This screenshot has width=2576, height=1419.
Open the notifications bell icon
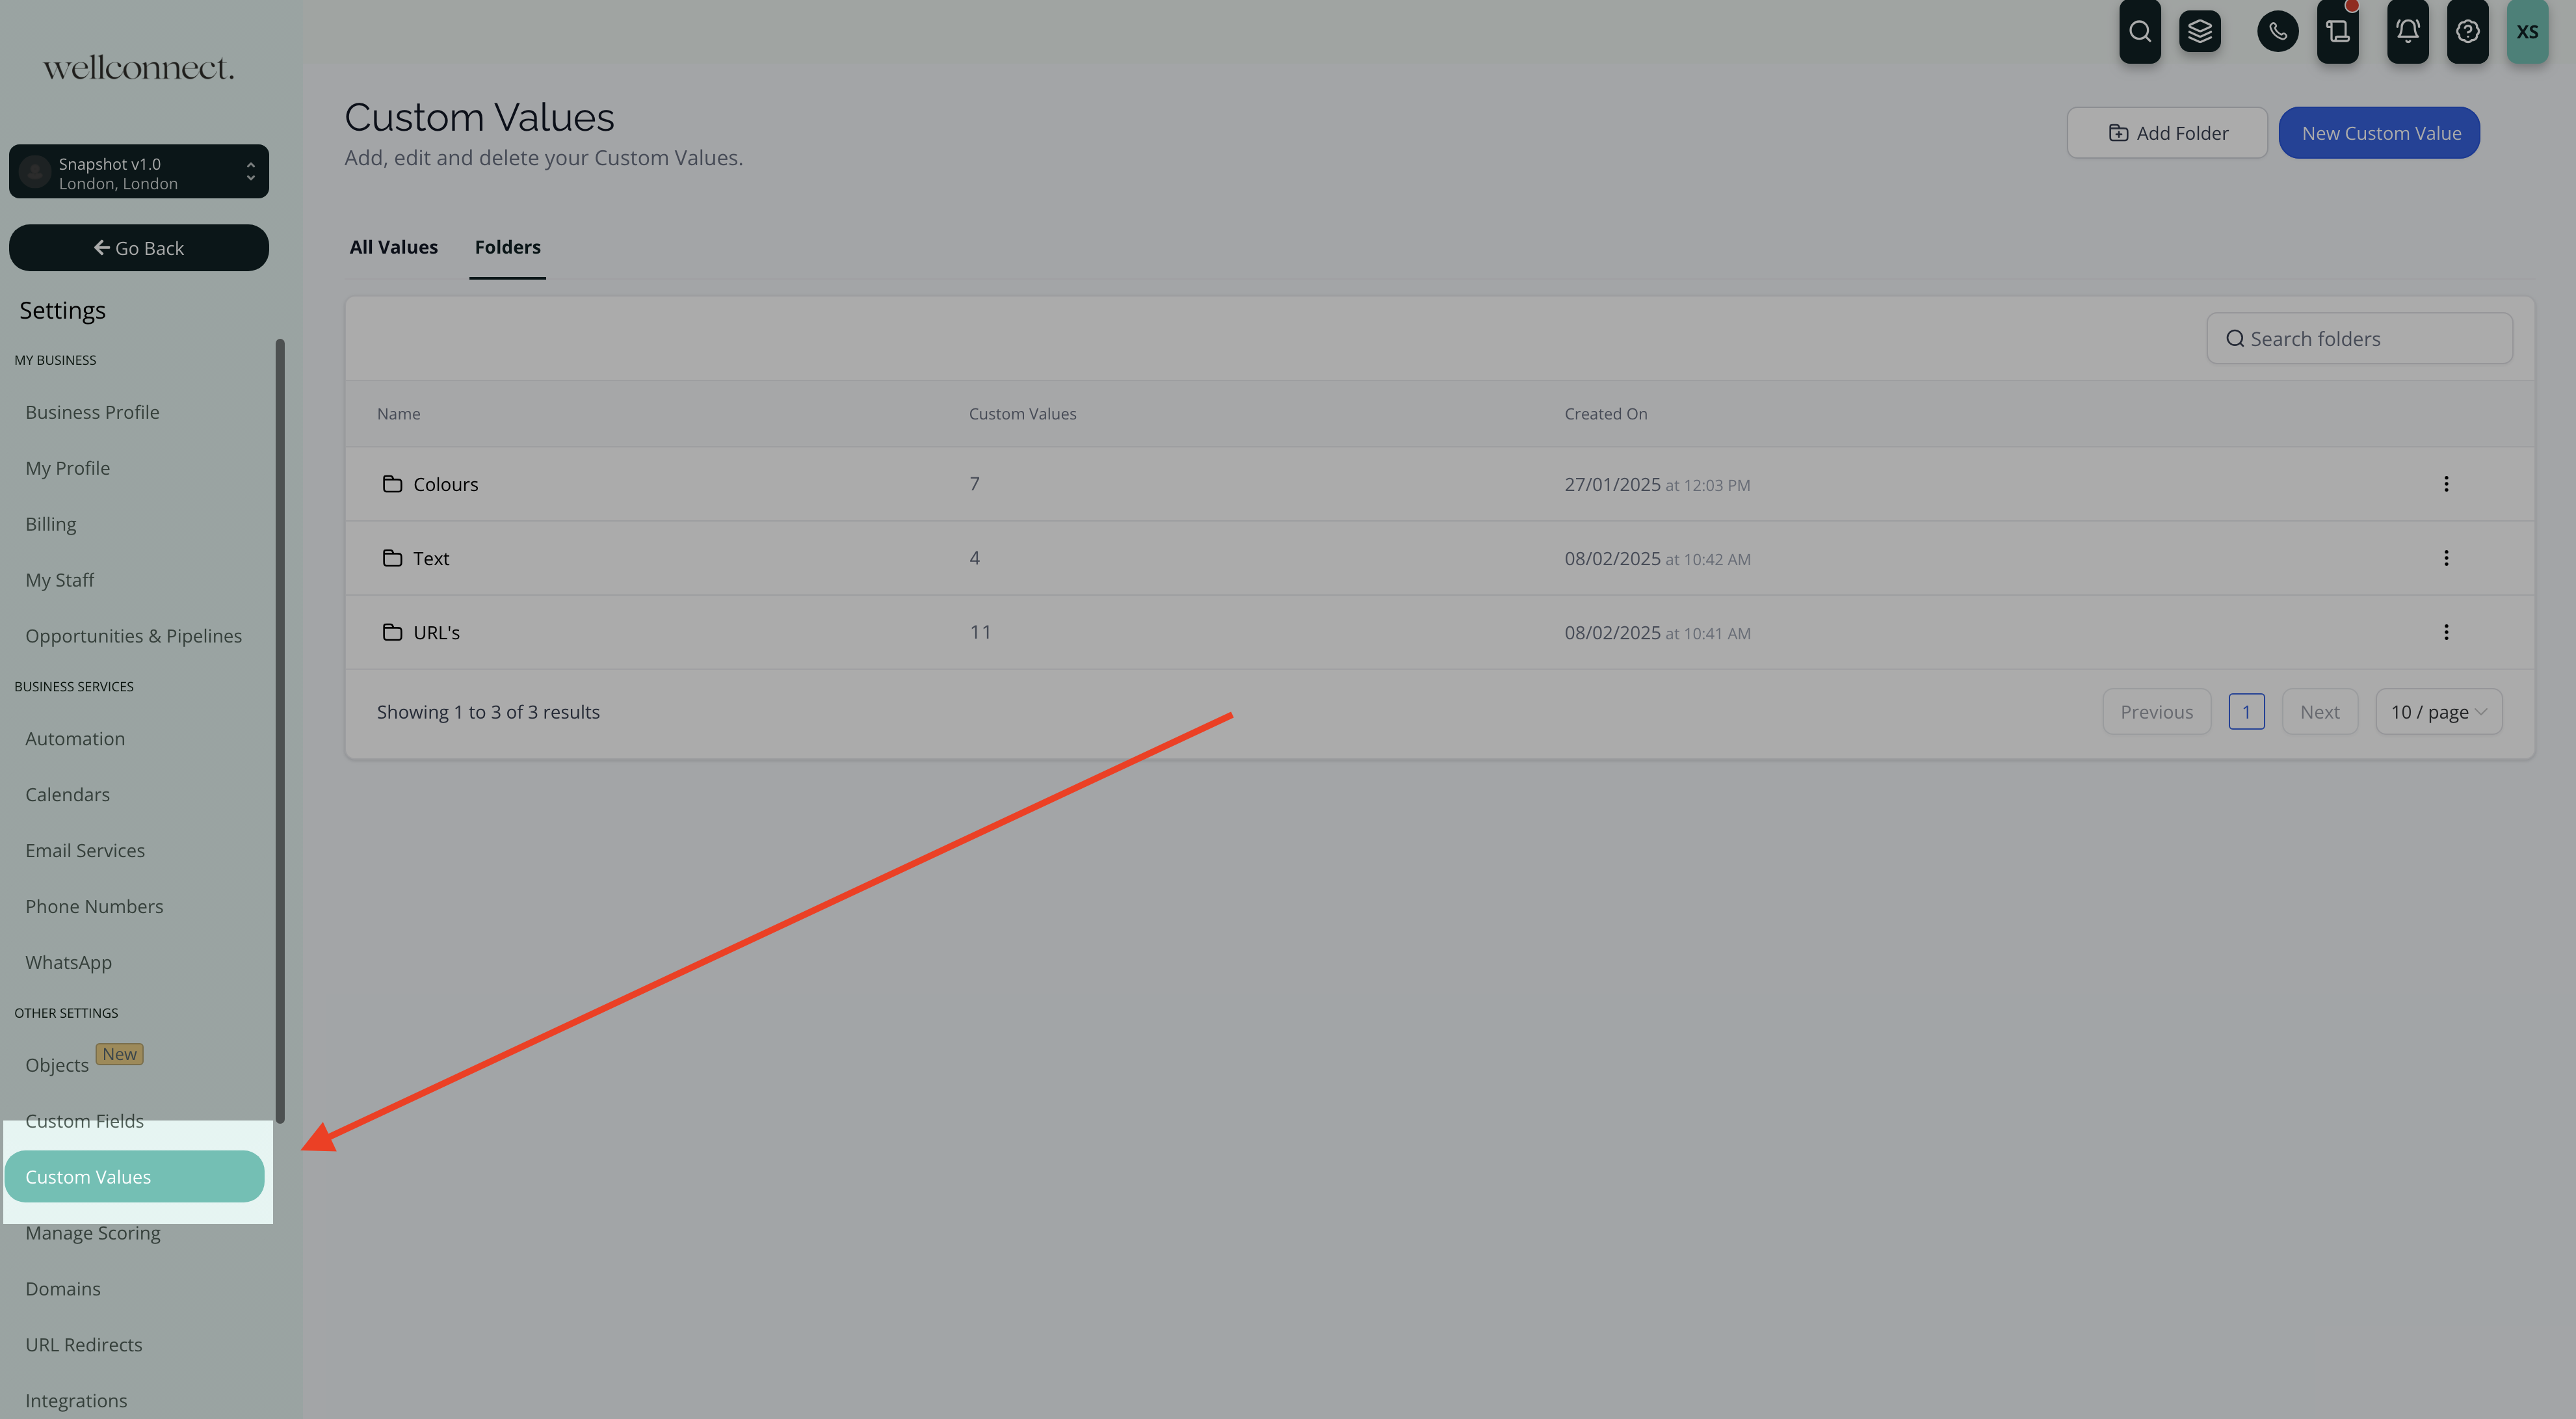(2407, 32)
